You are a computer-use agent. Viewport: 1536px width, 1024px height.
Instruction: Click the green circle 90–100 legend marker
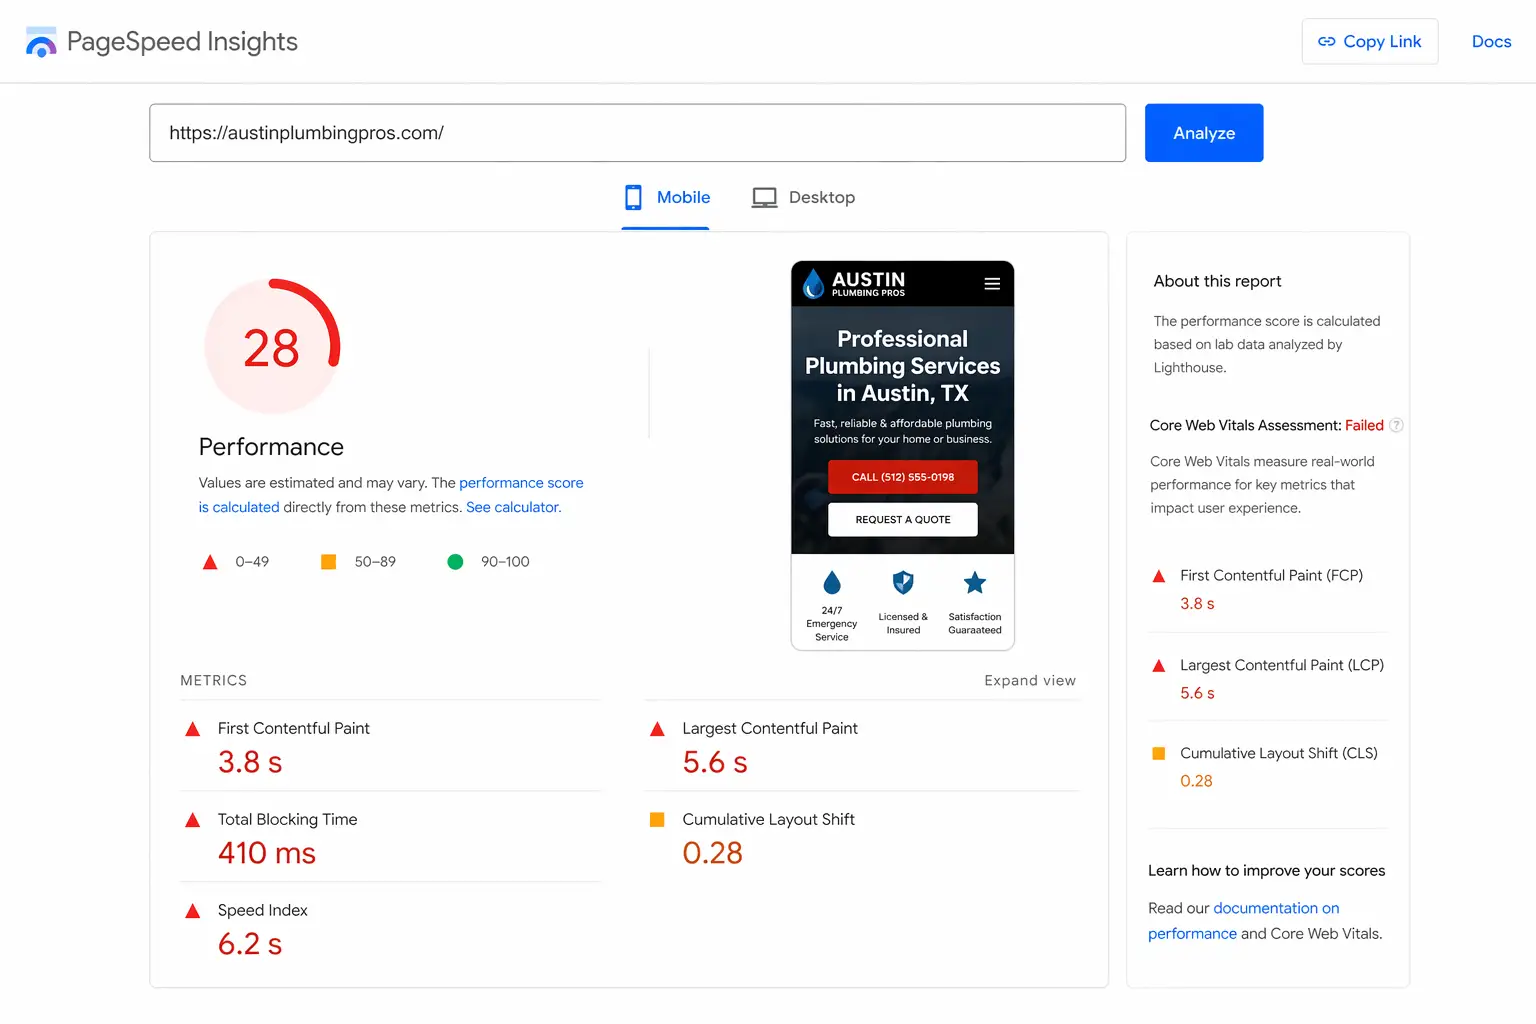pos(455,562)
